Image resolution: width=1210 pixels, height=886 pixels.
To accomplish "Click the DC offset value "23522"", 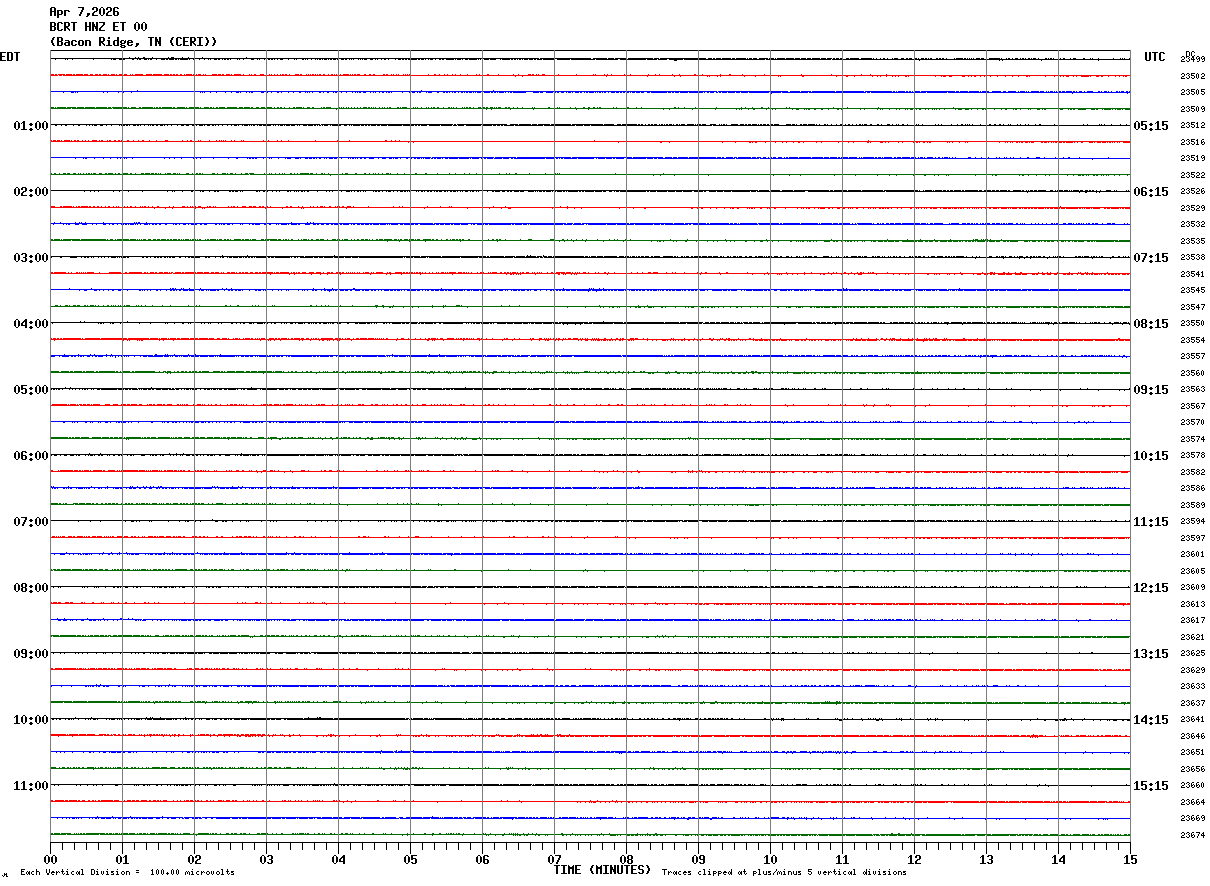I will click(x=1192, y=175).
